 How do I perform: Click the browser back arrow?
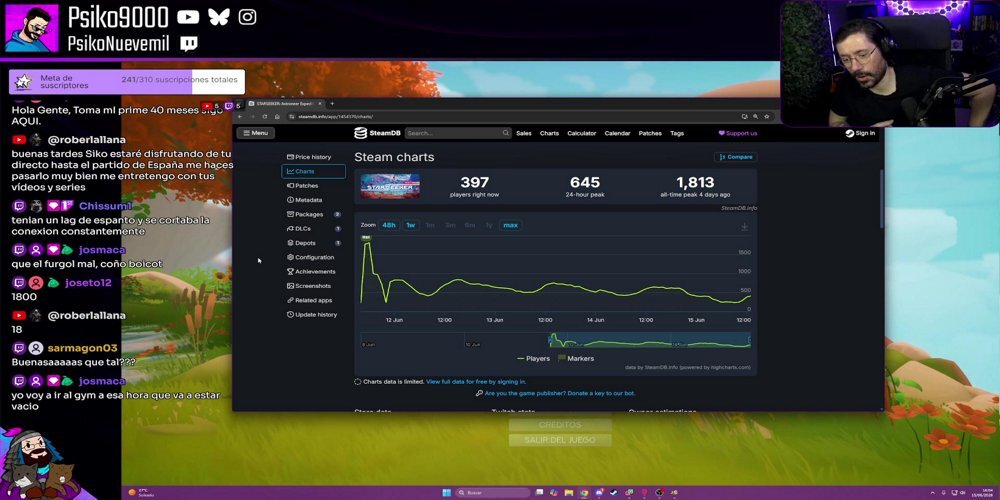[x=240, y=117]
